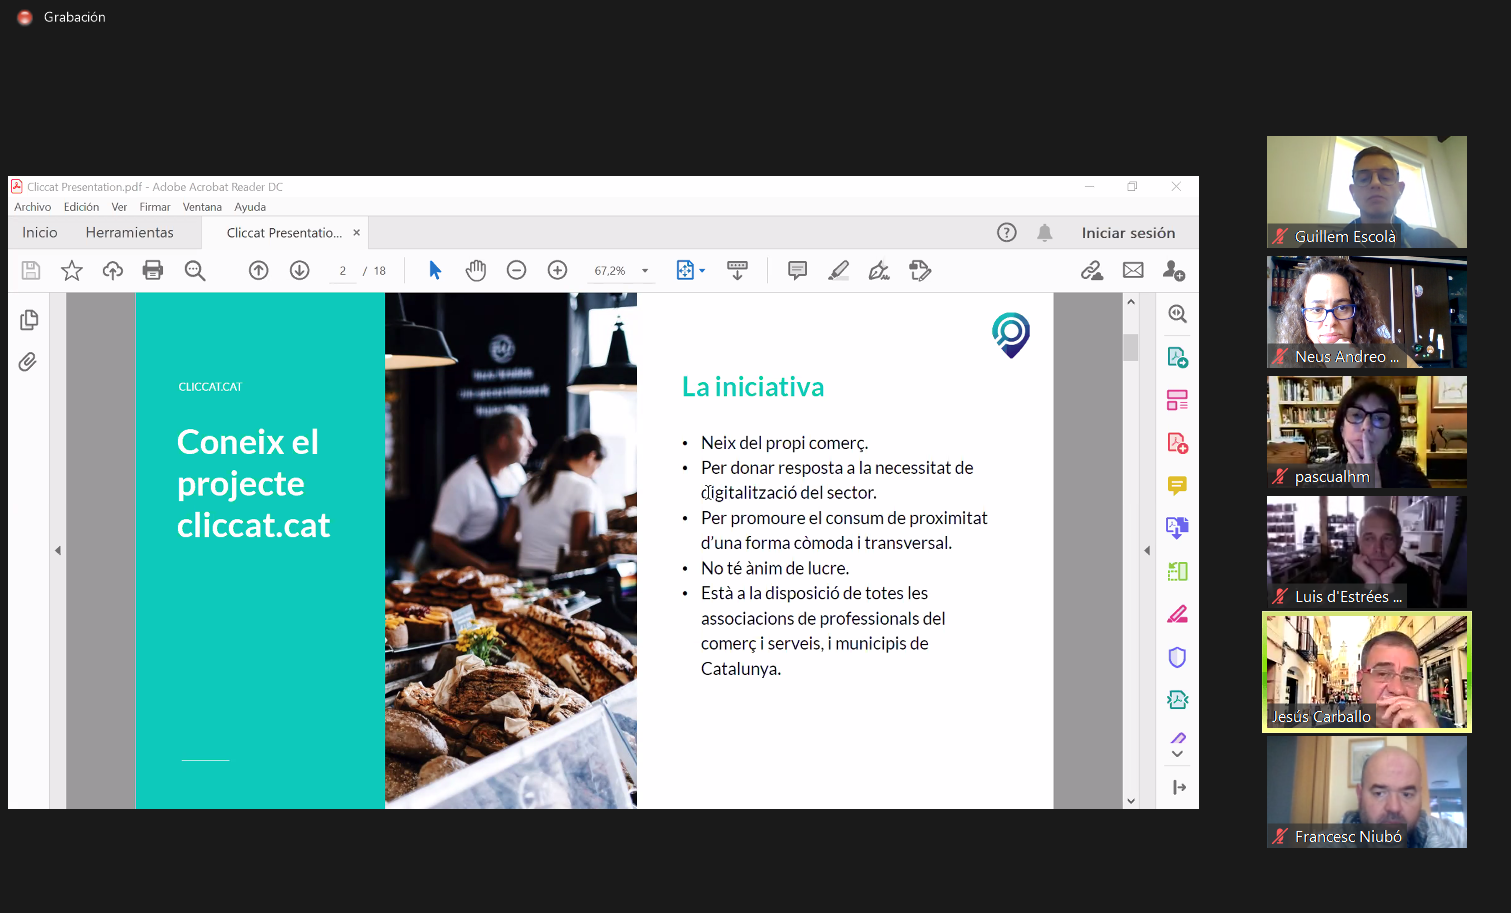Screen dimensions: 1511x913
Task: Open the Firmar menu
Action: [x=155, y=207]
